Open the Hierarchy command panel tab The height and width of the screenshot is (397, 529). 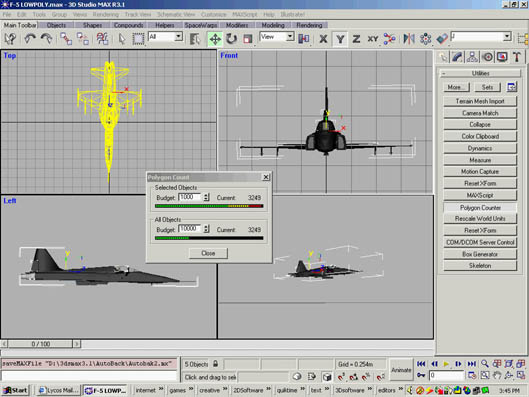point(472,57)
